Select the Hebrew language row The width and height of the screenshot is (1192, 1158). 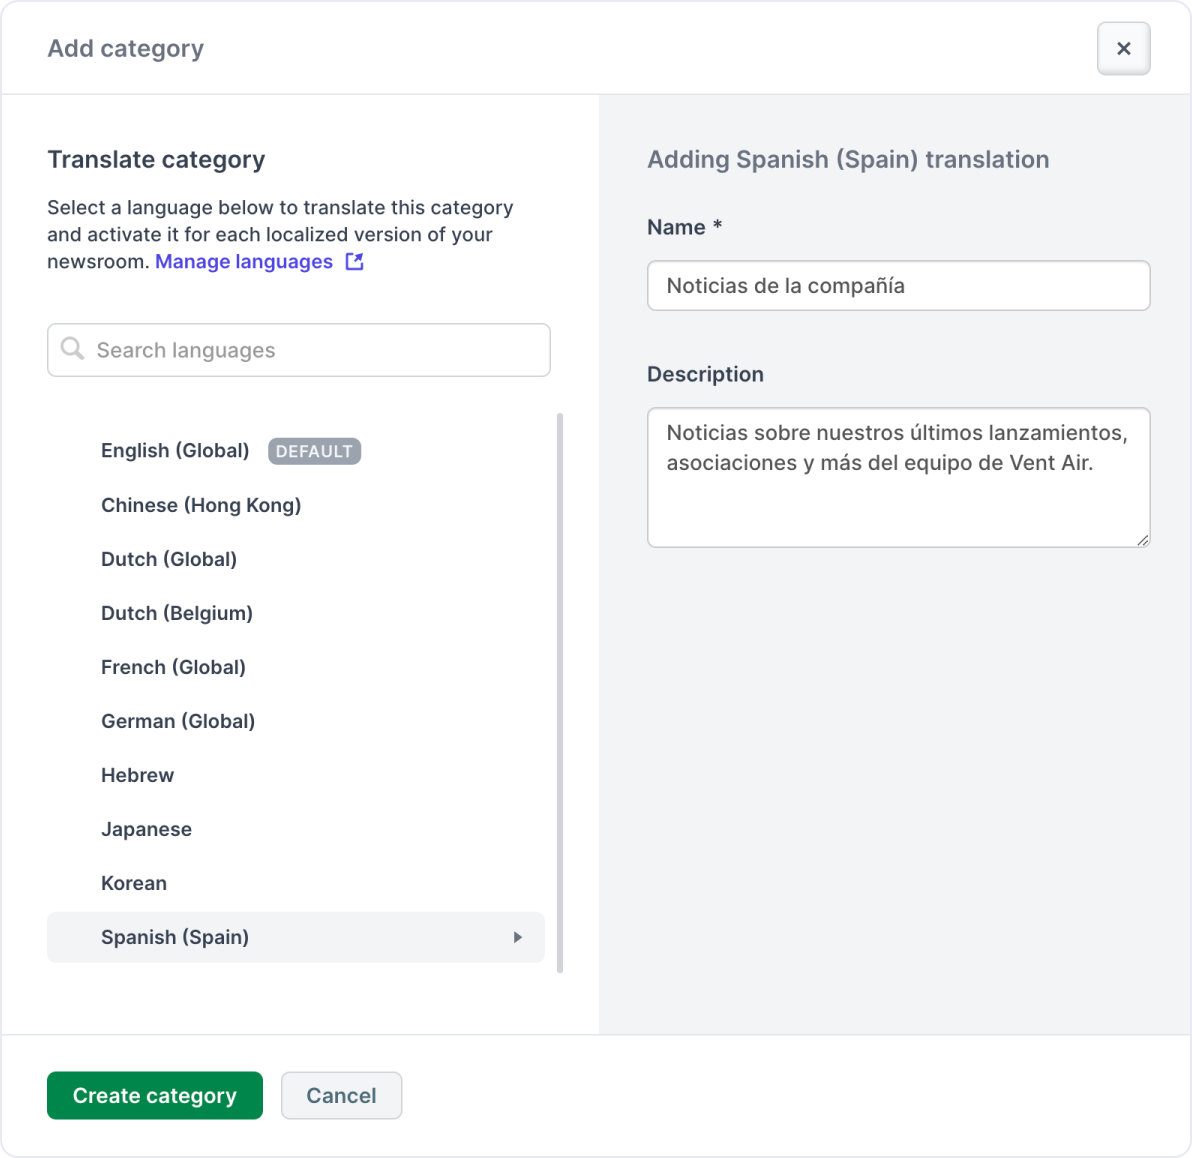pos(296,776)
